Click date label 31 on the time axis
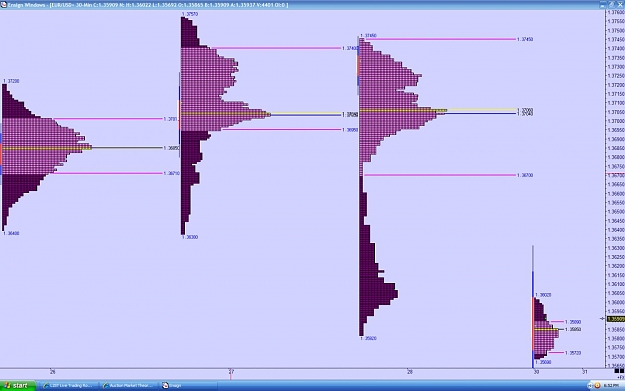 click(584, 371)
